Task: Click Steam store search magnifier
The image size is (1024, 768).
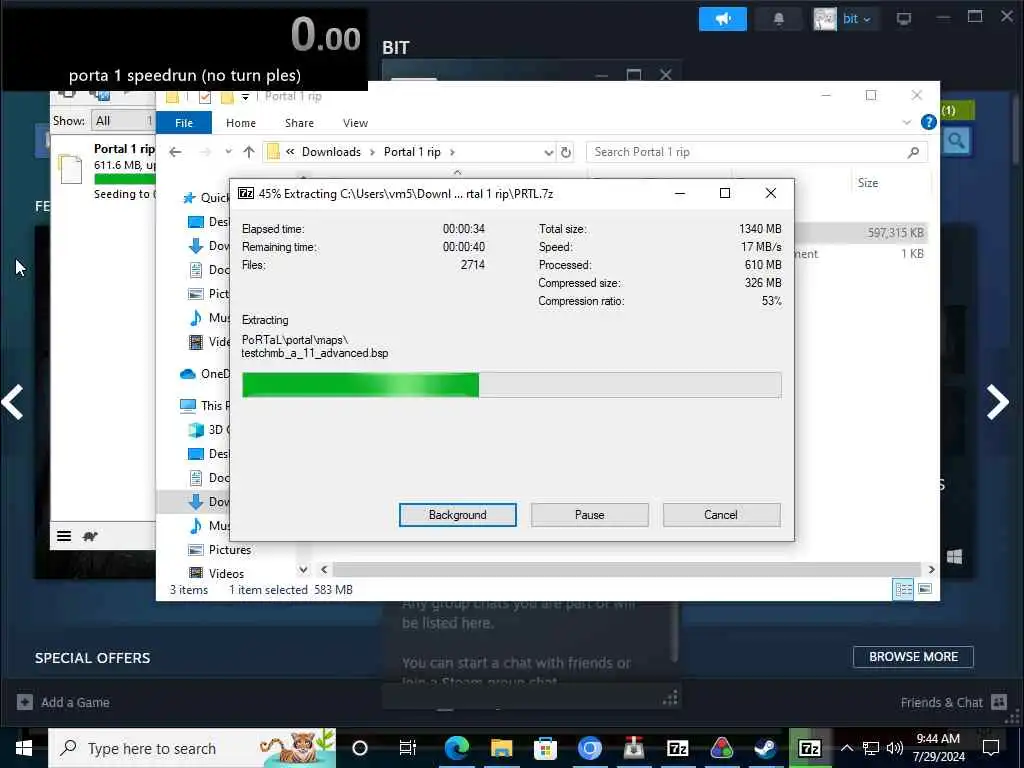Action: 956,141
